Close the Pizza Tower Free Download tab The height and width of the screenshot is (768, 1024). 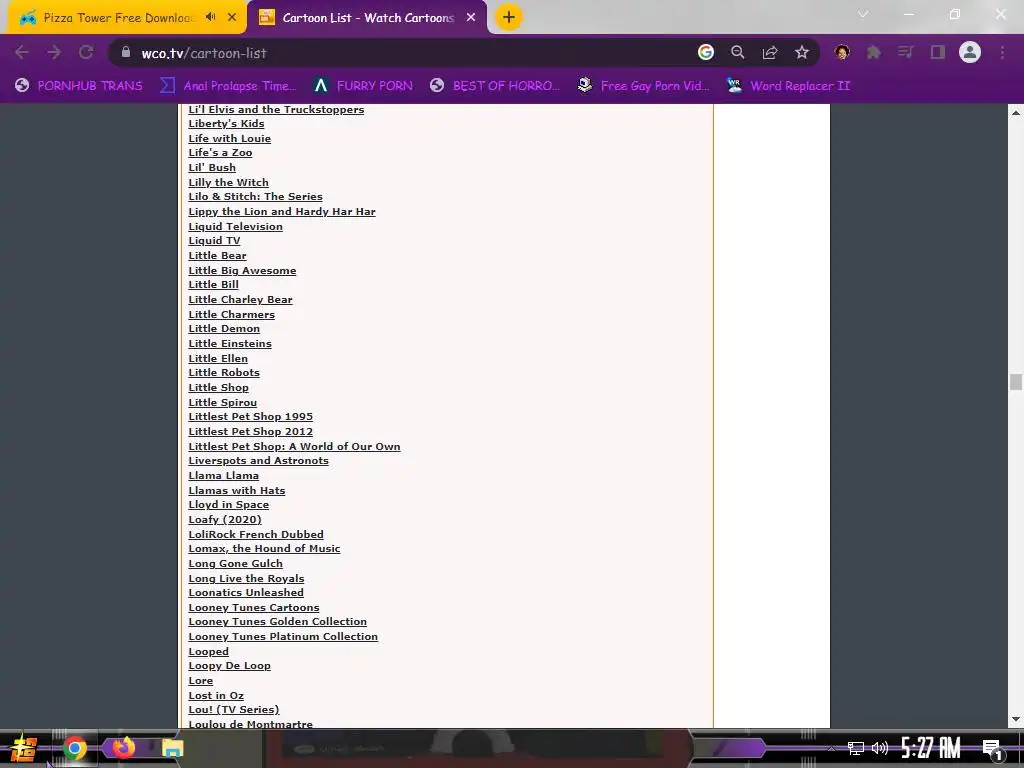[232, 18]
